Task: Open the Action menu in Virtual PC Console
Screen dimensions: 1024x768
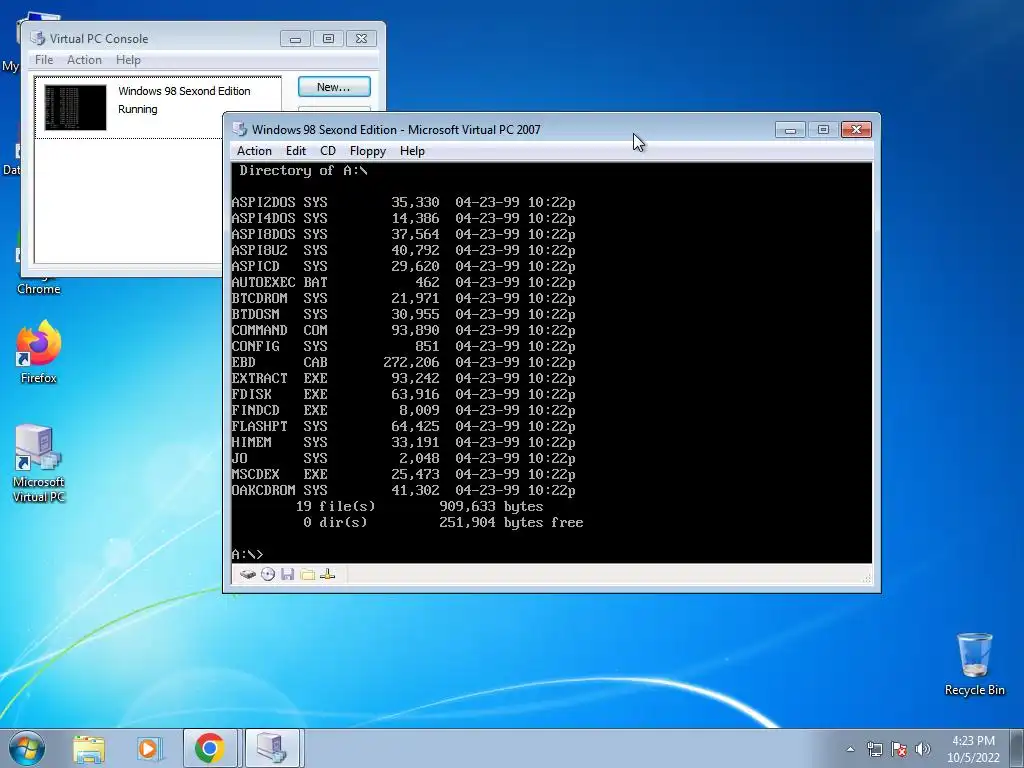Action: point(84,59)
